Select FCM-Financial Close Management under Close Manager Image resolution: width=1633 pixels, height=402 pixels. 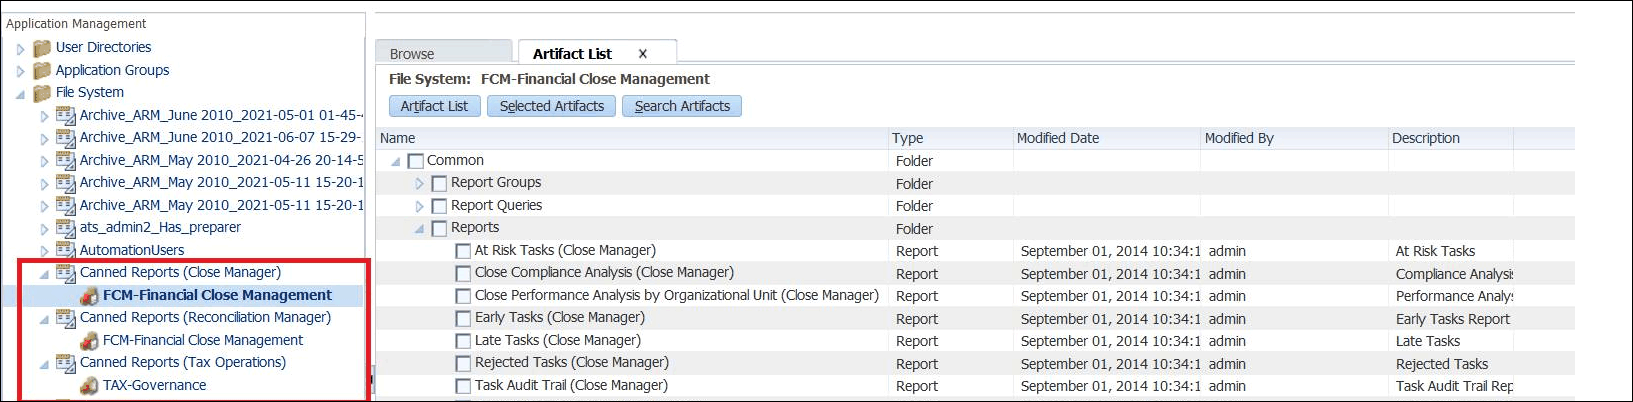pos(217,295)
